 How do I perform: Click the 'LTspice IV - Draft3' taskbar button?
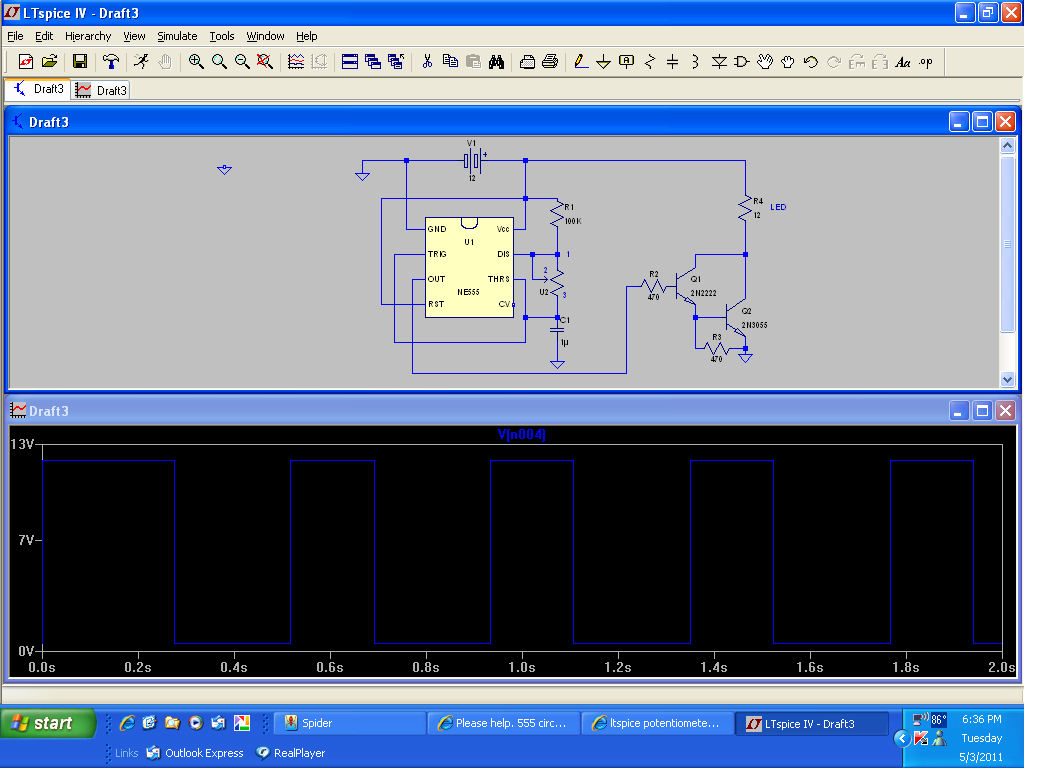[812, 723]
